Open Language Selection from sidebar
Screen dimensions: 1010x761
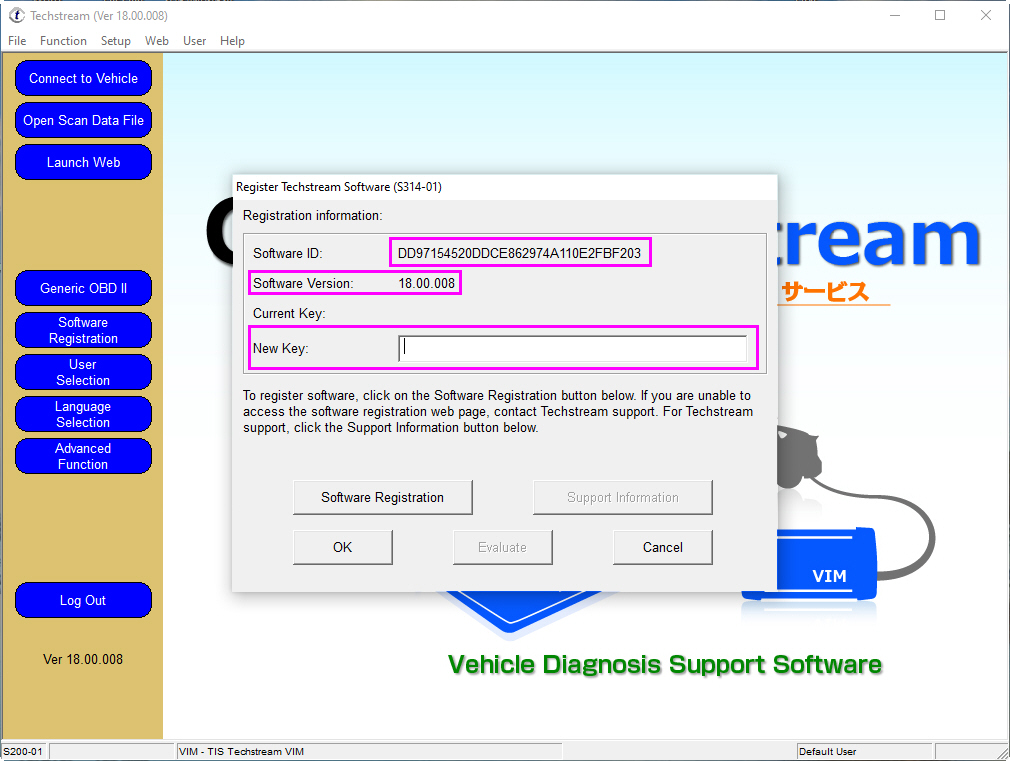click(x=83, y=414)
